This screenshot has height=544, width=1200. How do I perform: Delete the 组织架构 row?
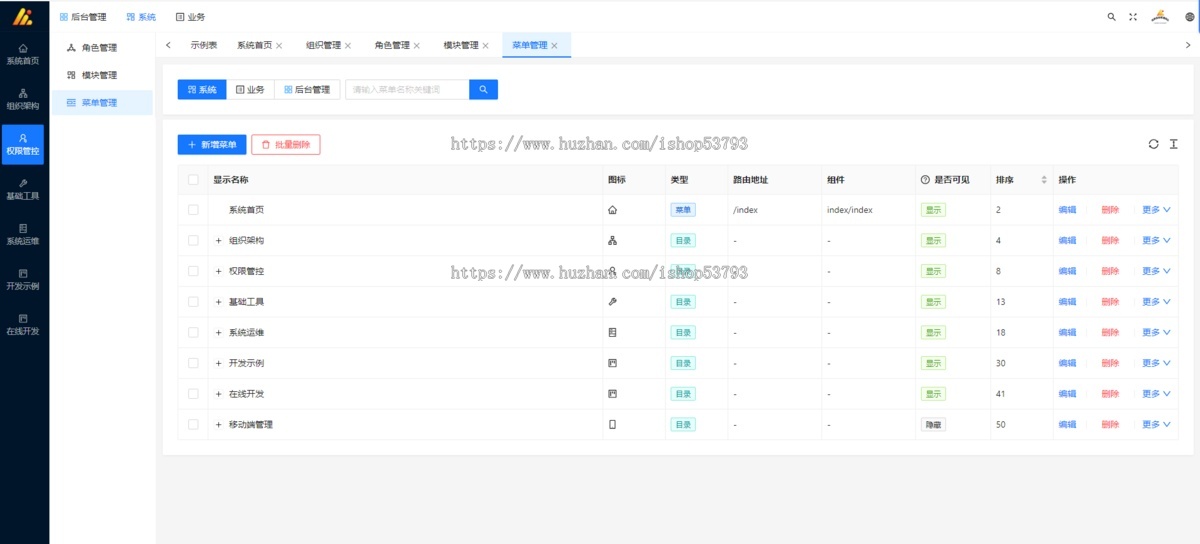(1110, 241)
